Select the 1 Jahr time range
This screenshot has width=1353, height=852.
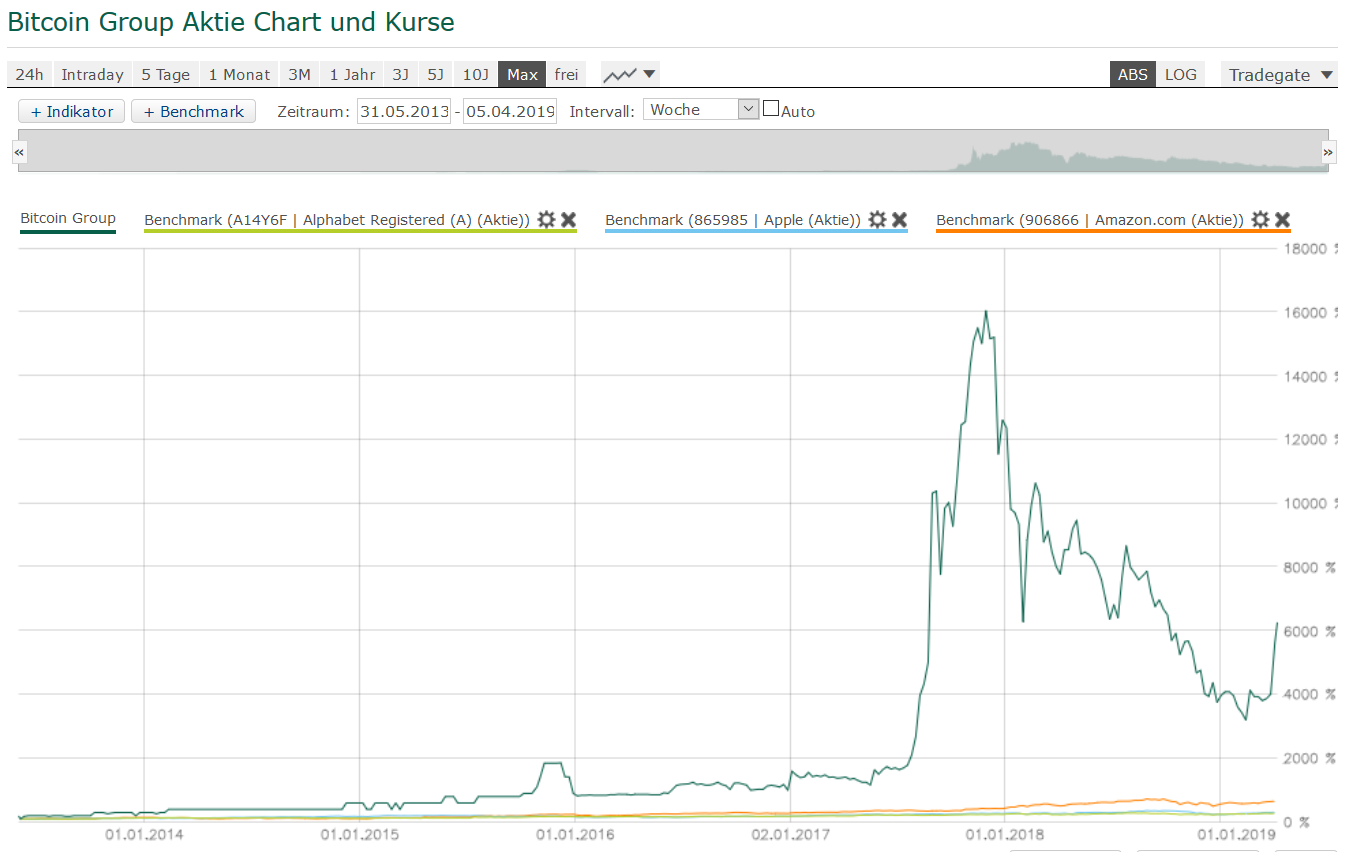pos(352,74)
